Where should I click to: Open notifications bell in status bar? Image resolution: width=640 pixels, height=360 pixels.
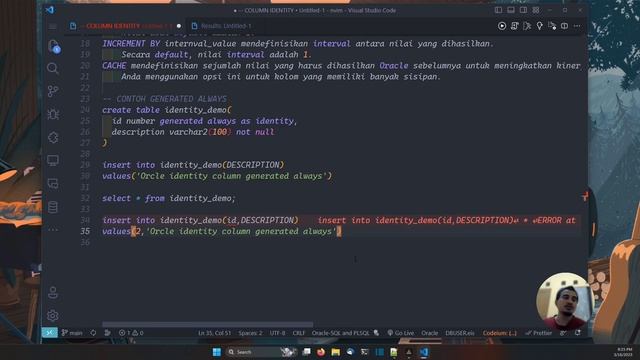pos(578,333)
